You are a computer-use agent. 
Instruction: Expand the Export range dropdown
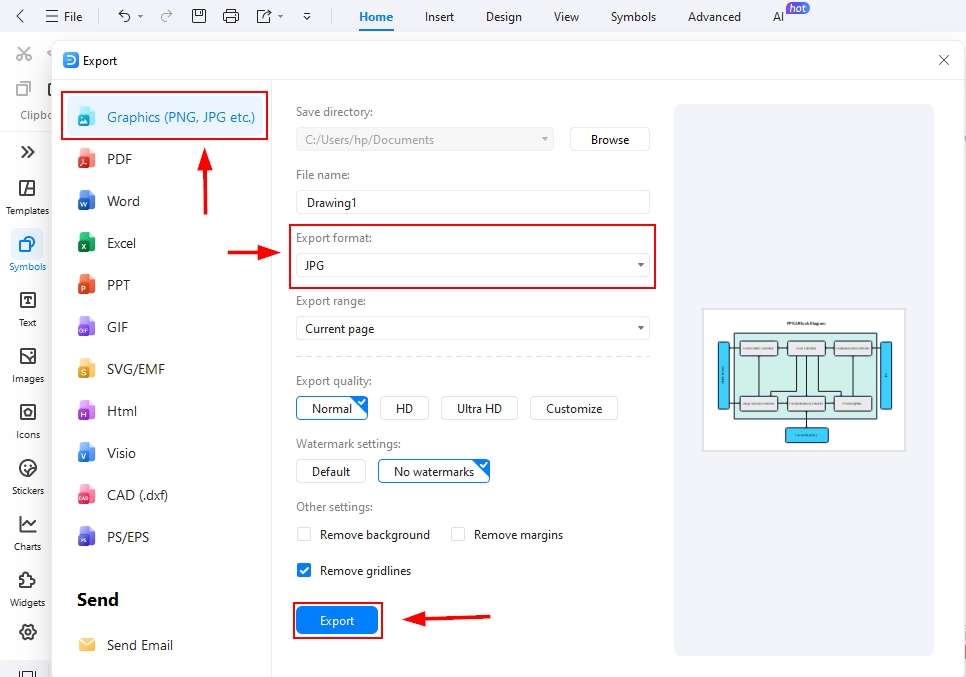point(641,328)
